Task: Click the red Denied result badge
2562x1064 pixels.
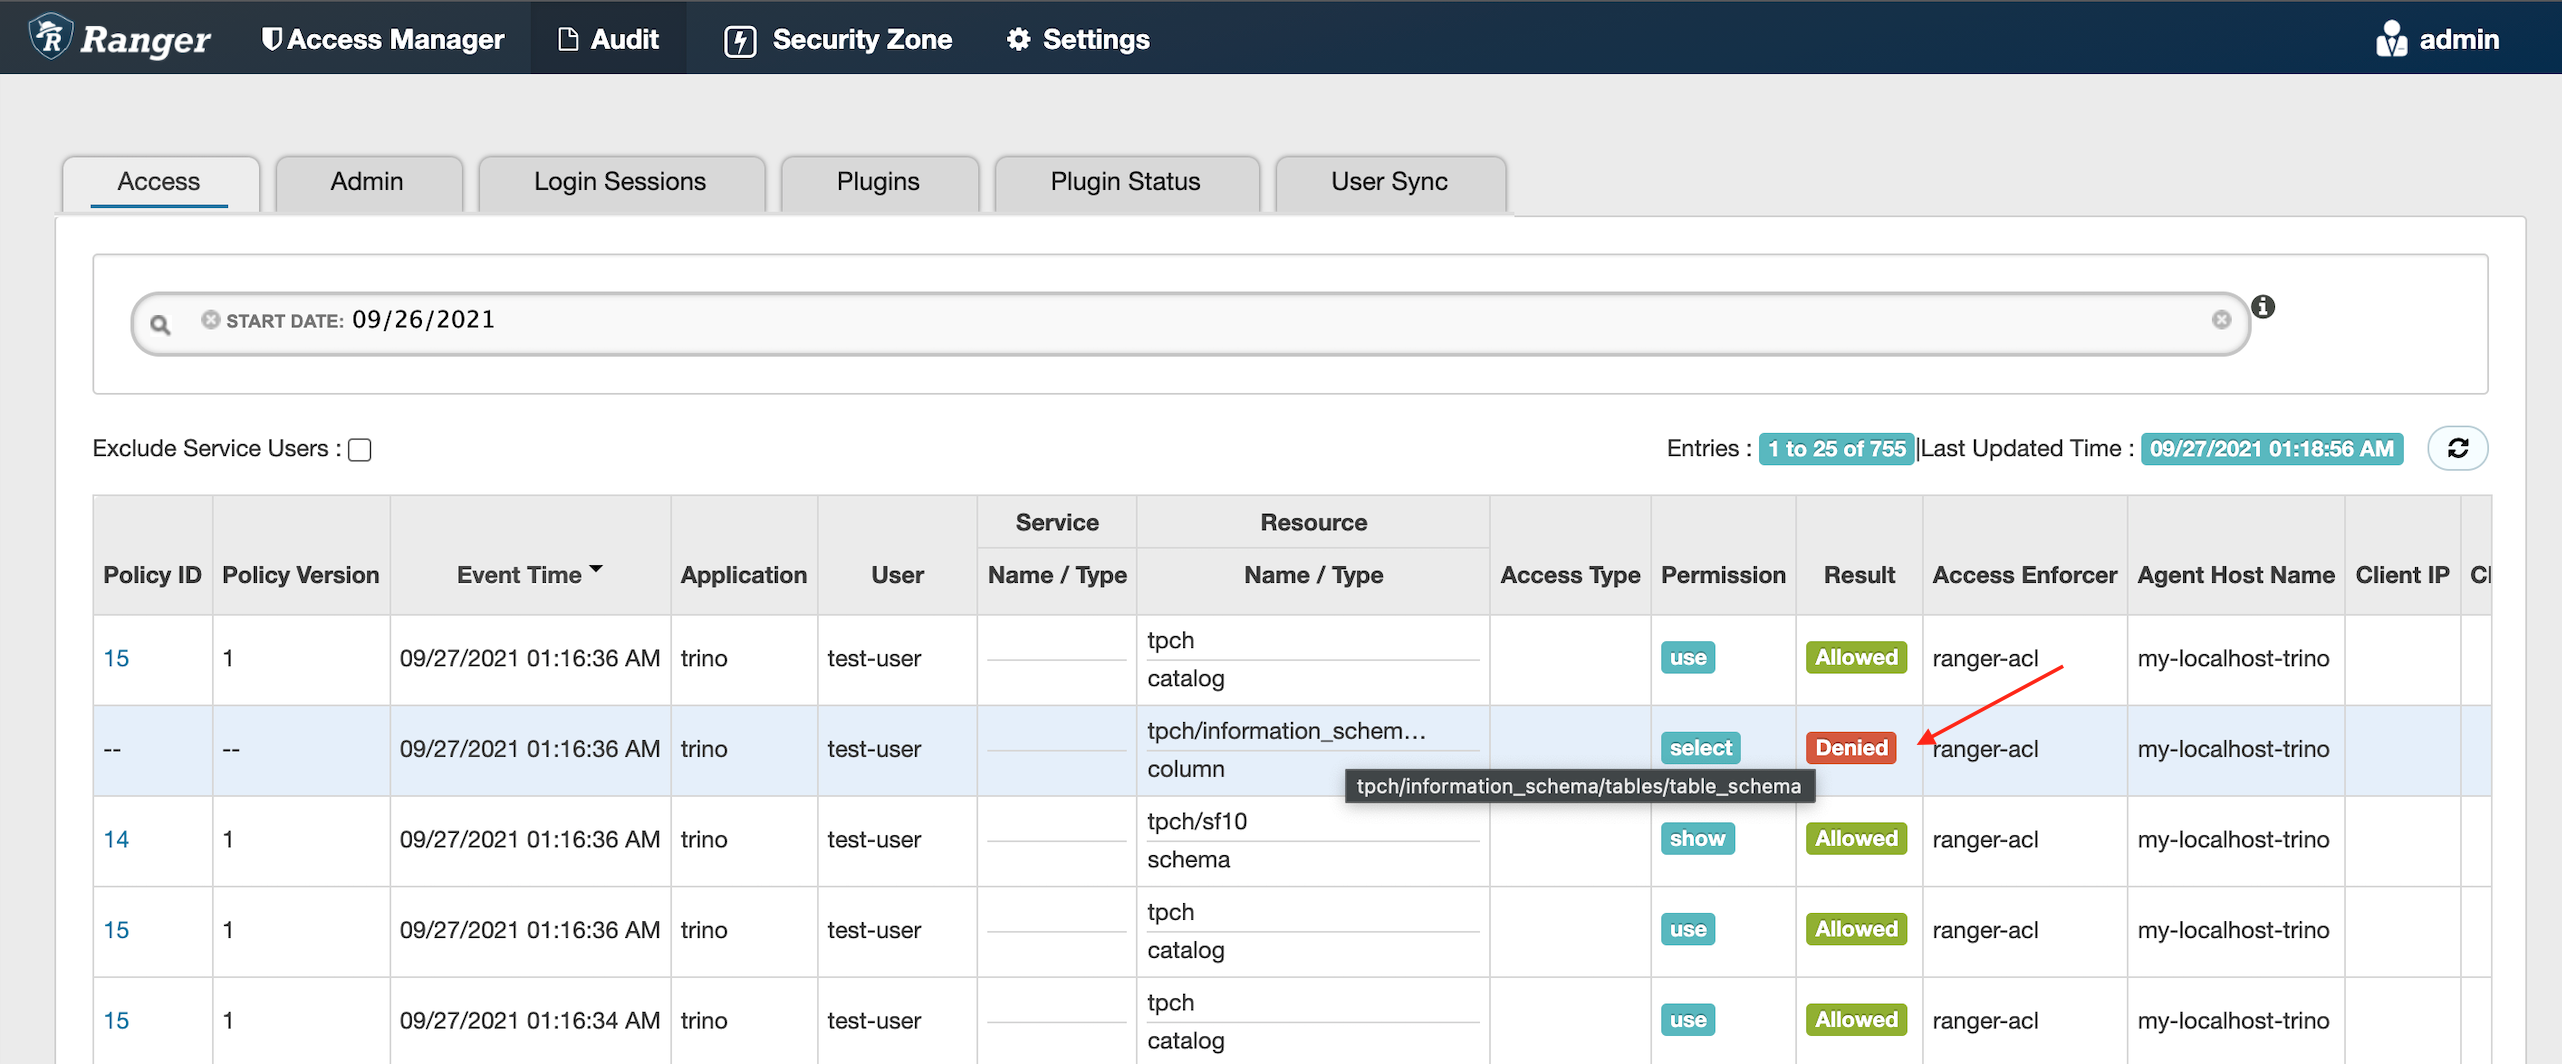Action: [x=1851, y=748]
